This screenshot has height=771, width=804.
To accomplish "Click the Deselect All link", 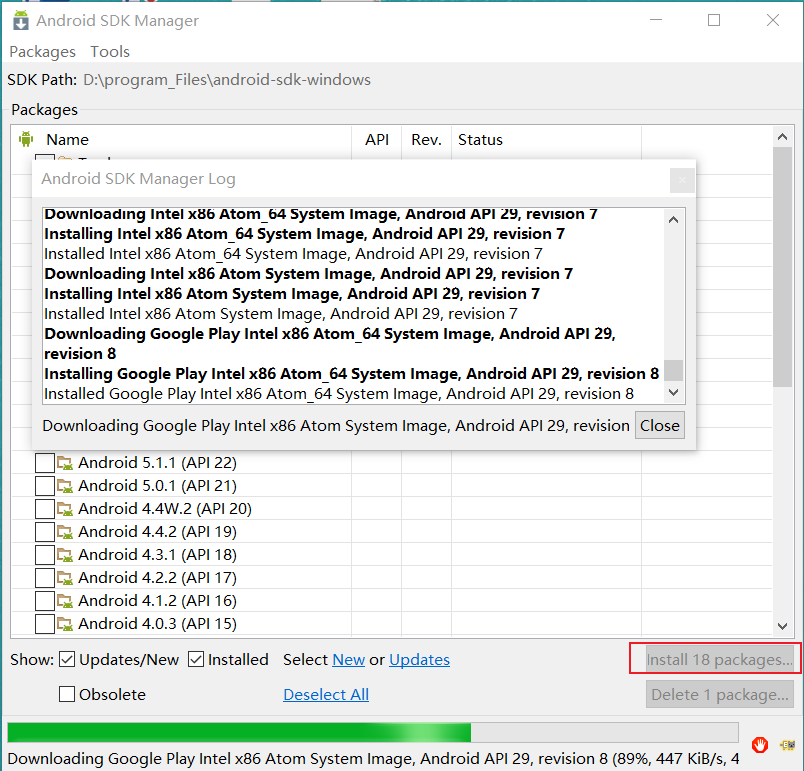I will (x=326, y=695).
